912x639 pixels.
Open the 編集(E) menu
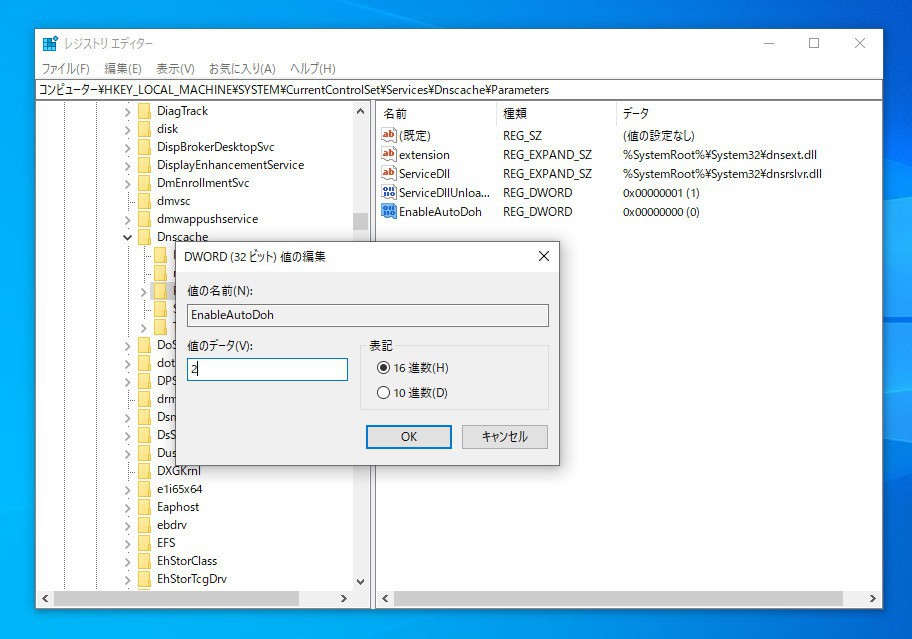pyautogui.click(x=123, y=69)
